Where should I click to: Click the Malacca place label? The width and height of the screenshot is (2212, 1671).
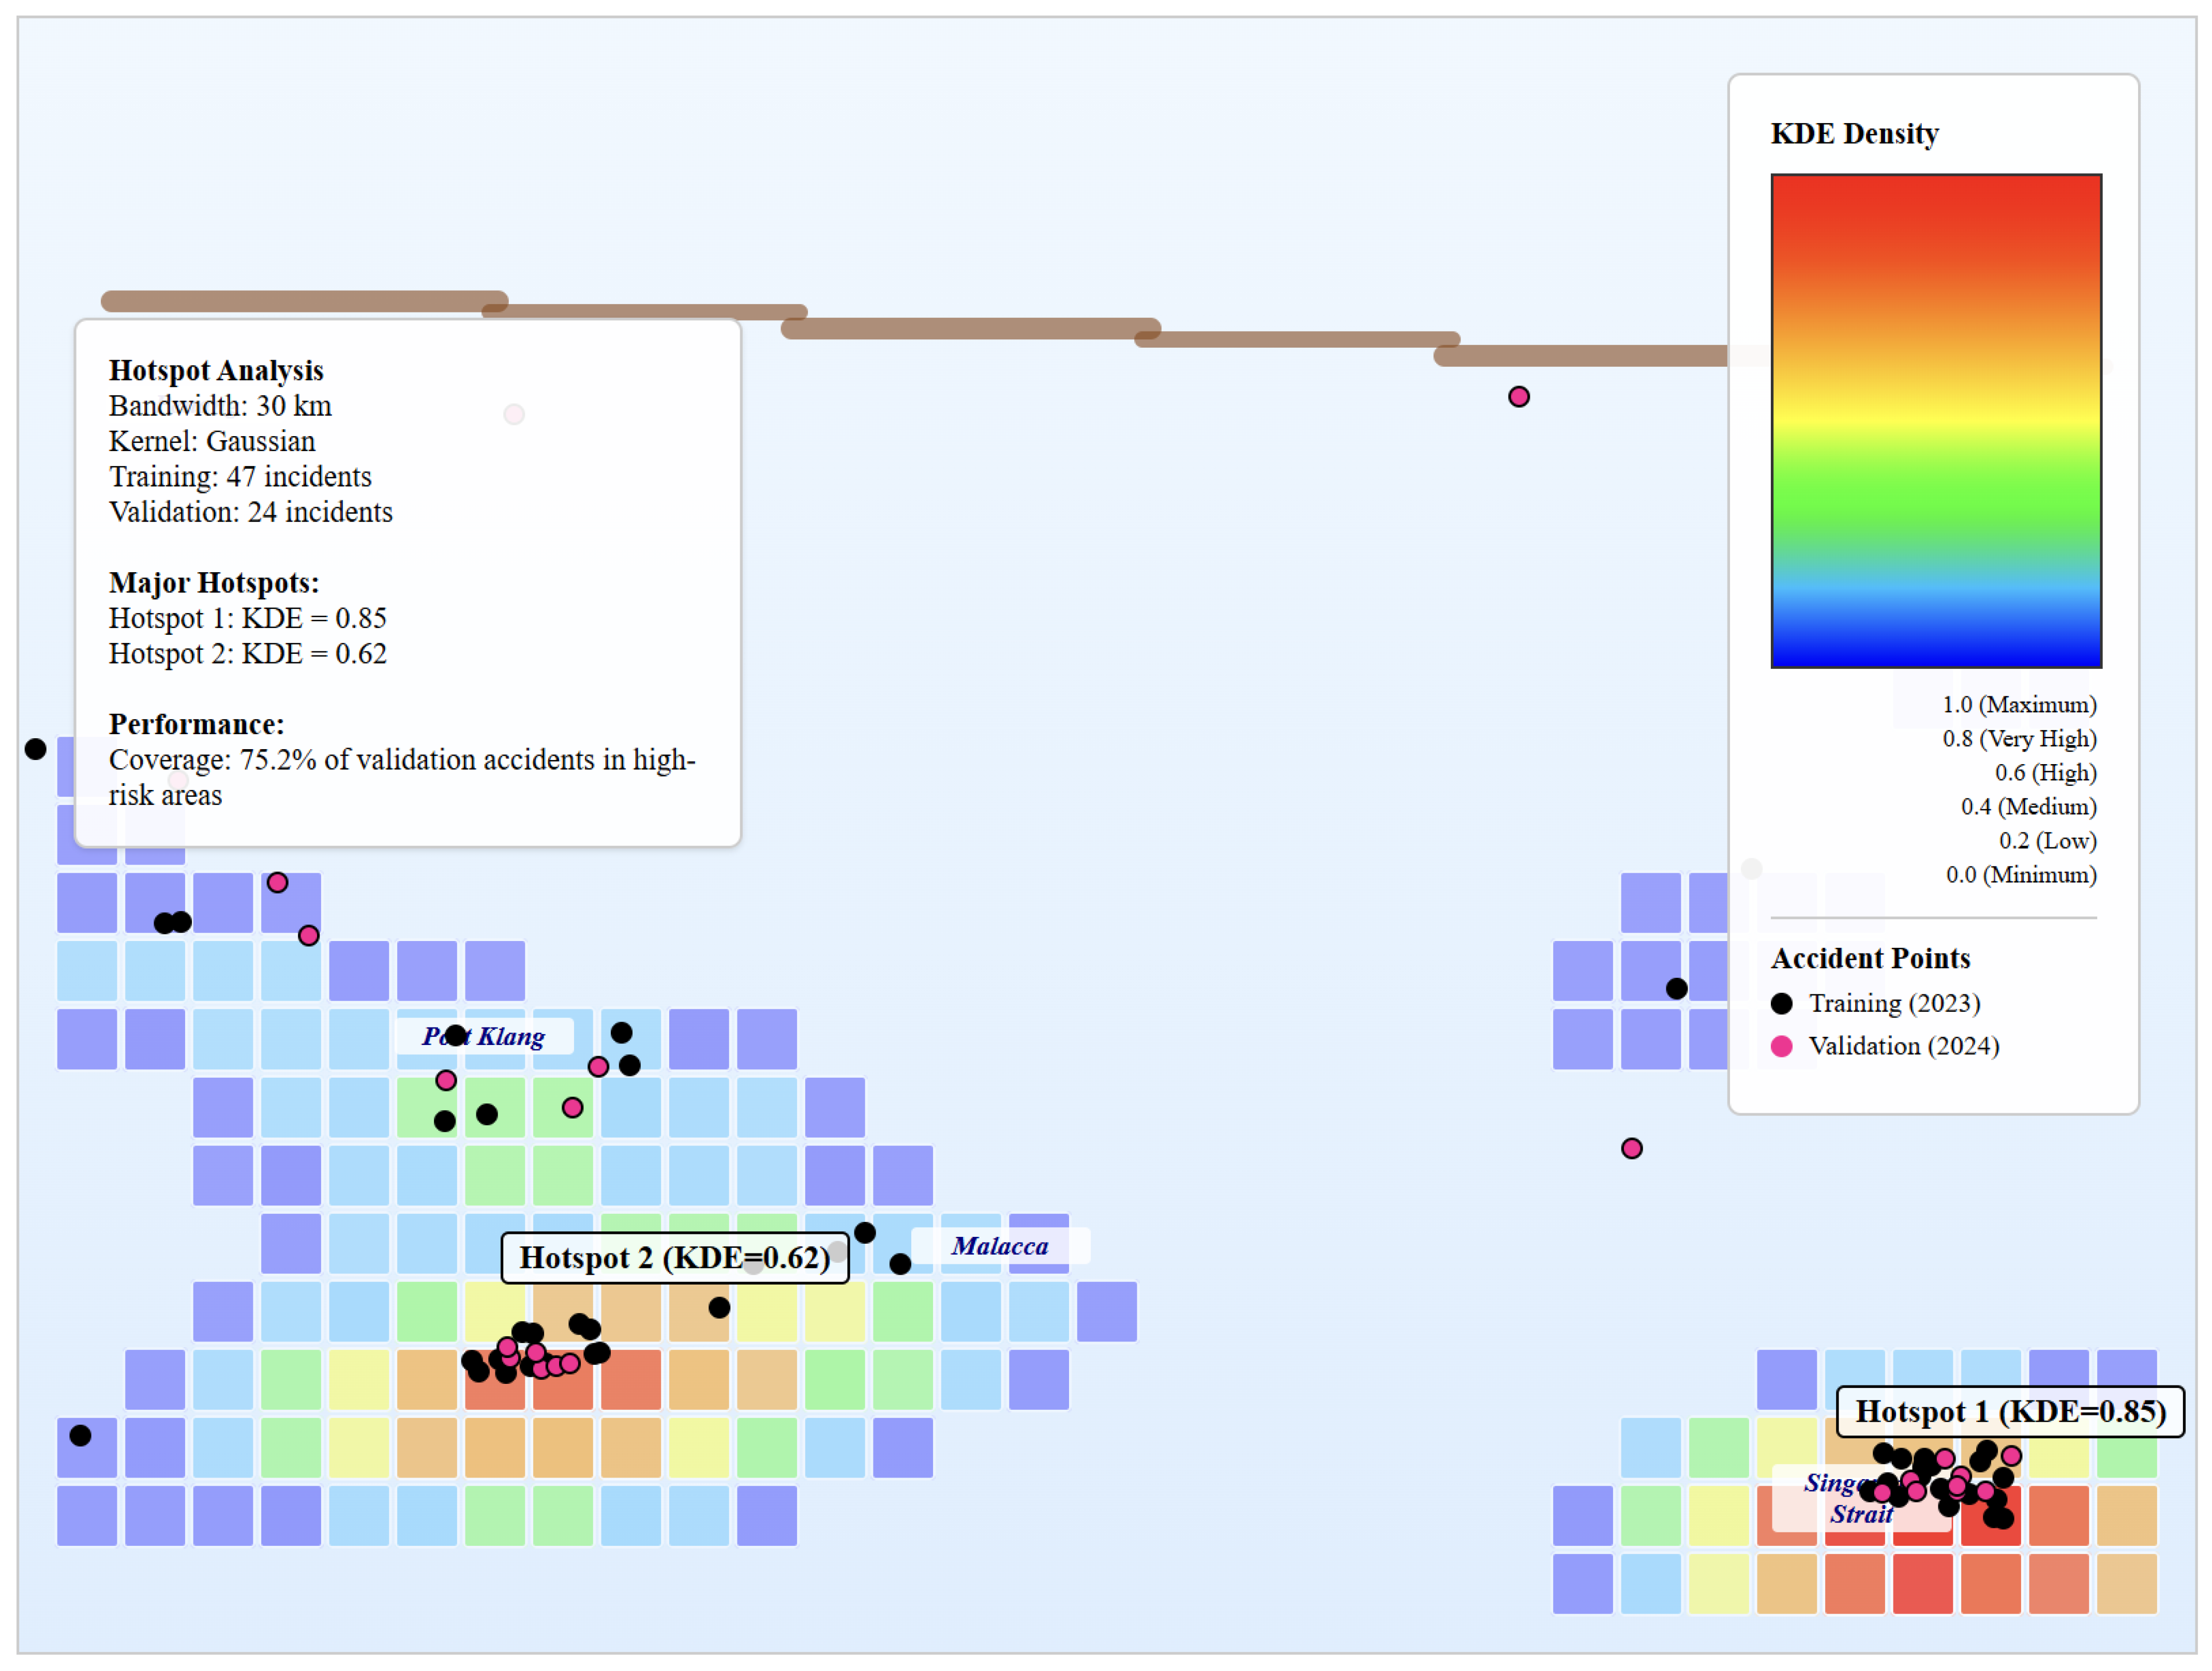(x=999, y=1246)
